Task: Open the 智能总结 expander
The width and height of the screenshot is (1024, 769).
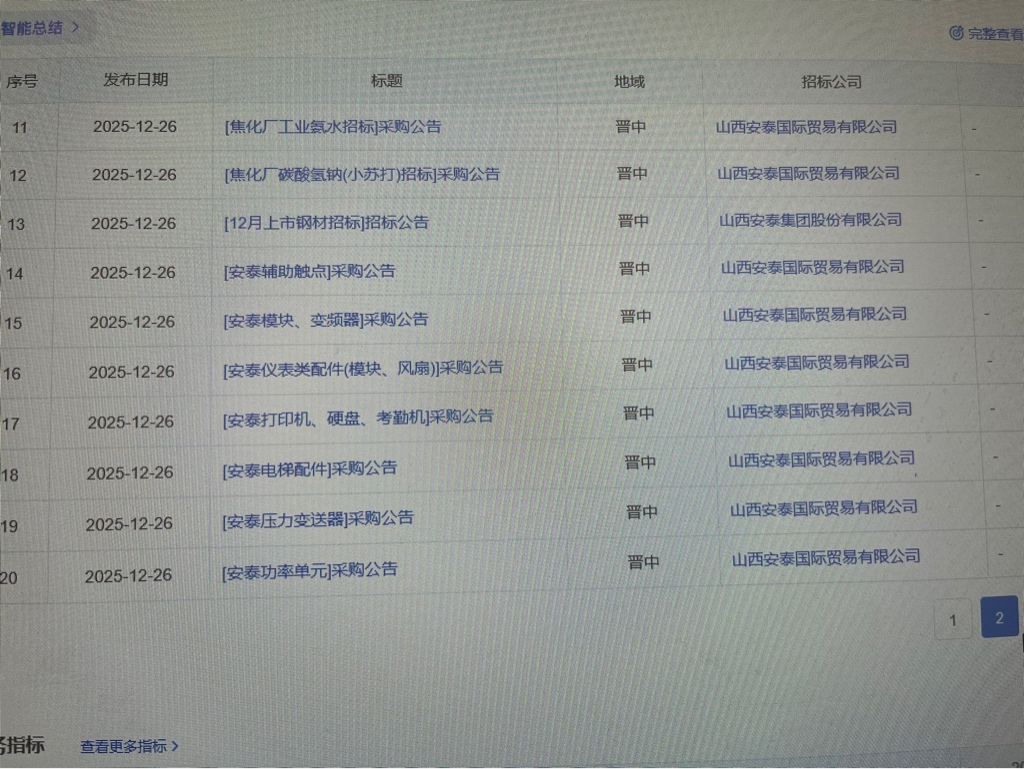Action: click(39, 28)
